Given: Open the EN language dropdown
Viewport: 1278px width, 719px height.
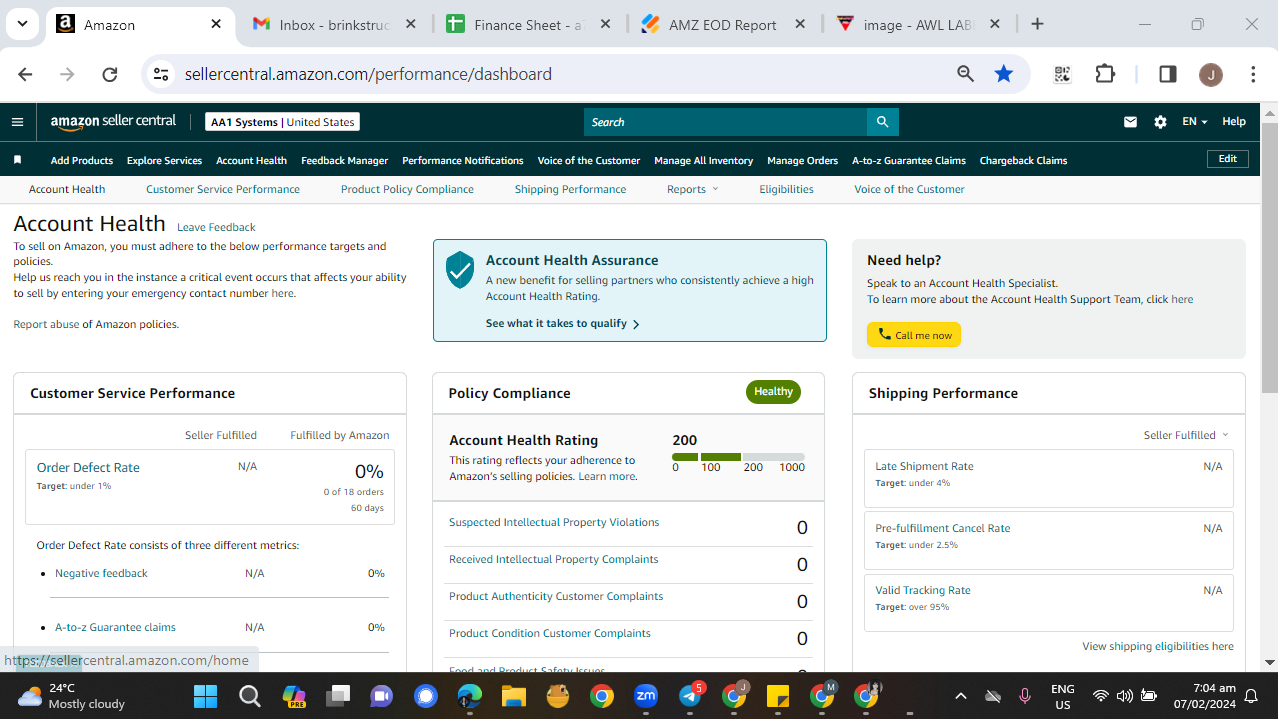Looking at the screenshot, I should click(1195, 122).
